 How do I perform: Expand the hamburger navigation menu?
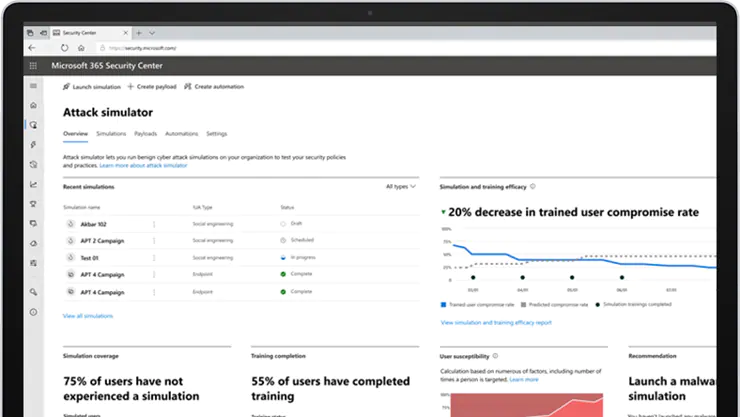33,87
